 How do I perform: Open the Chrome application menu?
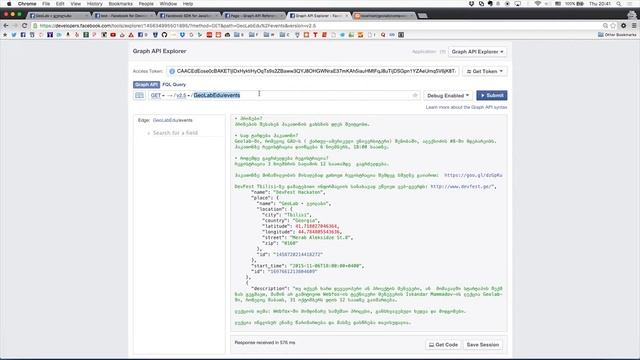point(27,4)
